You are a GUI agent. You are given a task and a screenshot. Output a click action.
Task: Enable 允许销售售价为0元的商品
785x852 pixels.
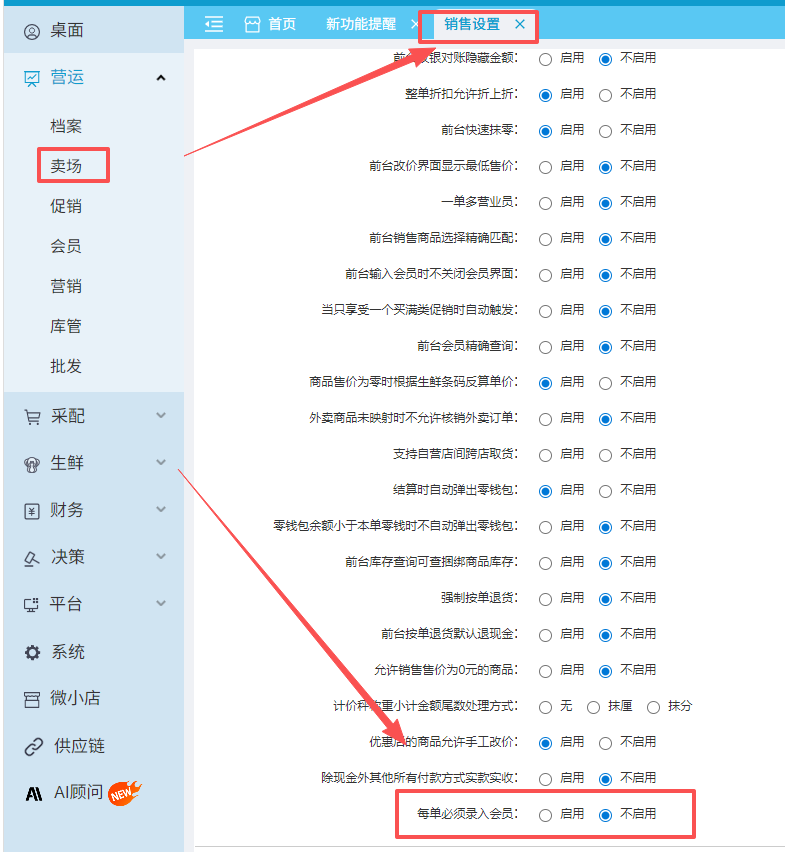545,671
